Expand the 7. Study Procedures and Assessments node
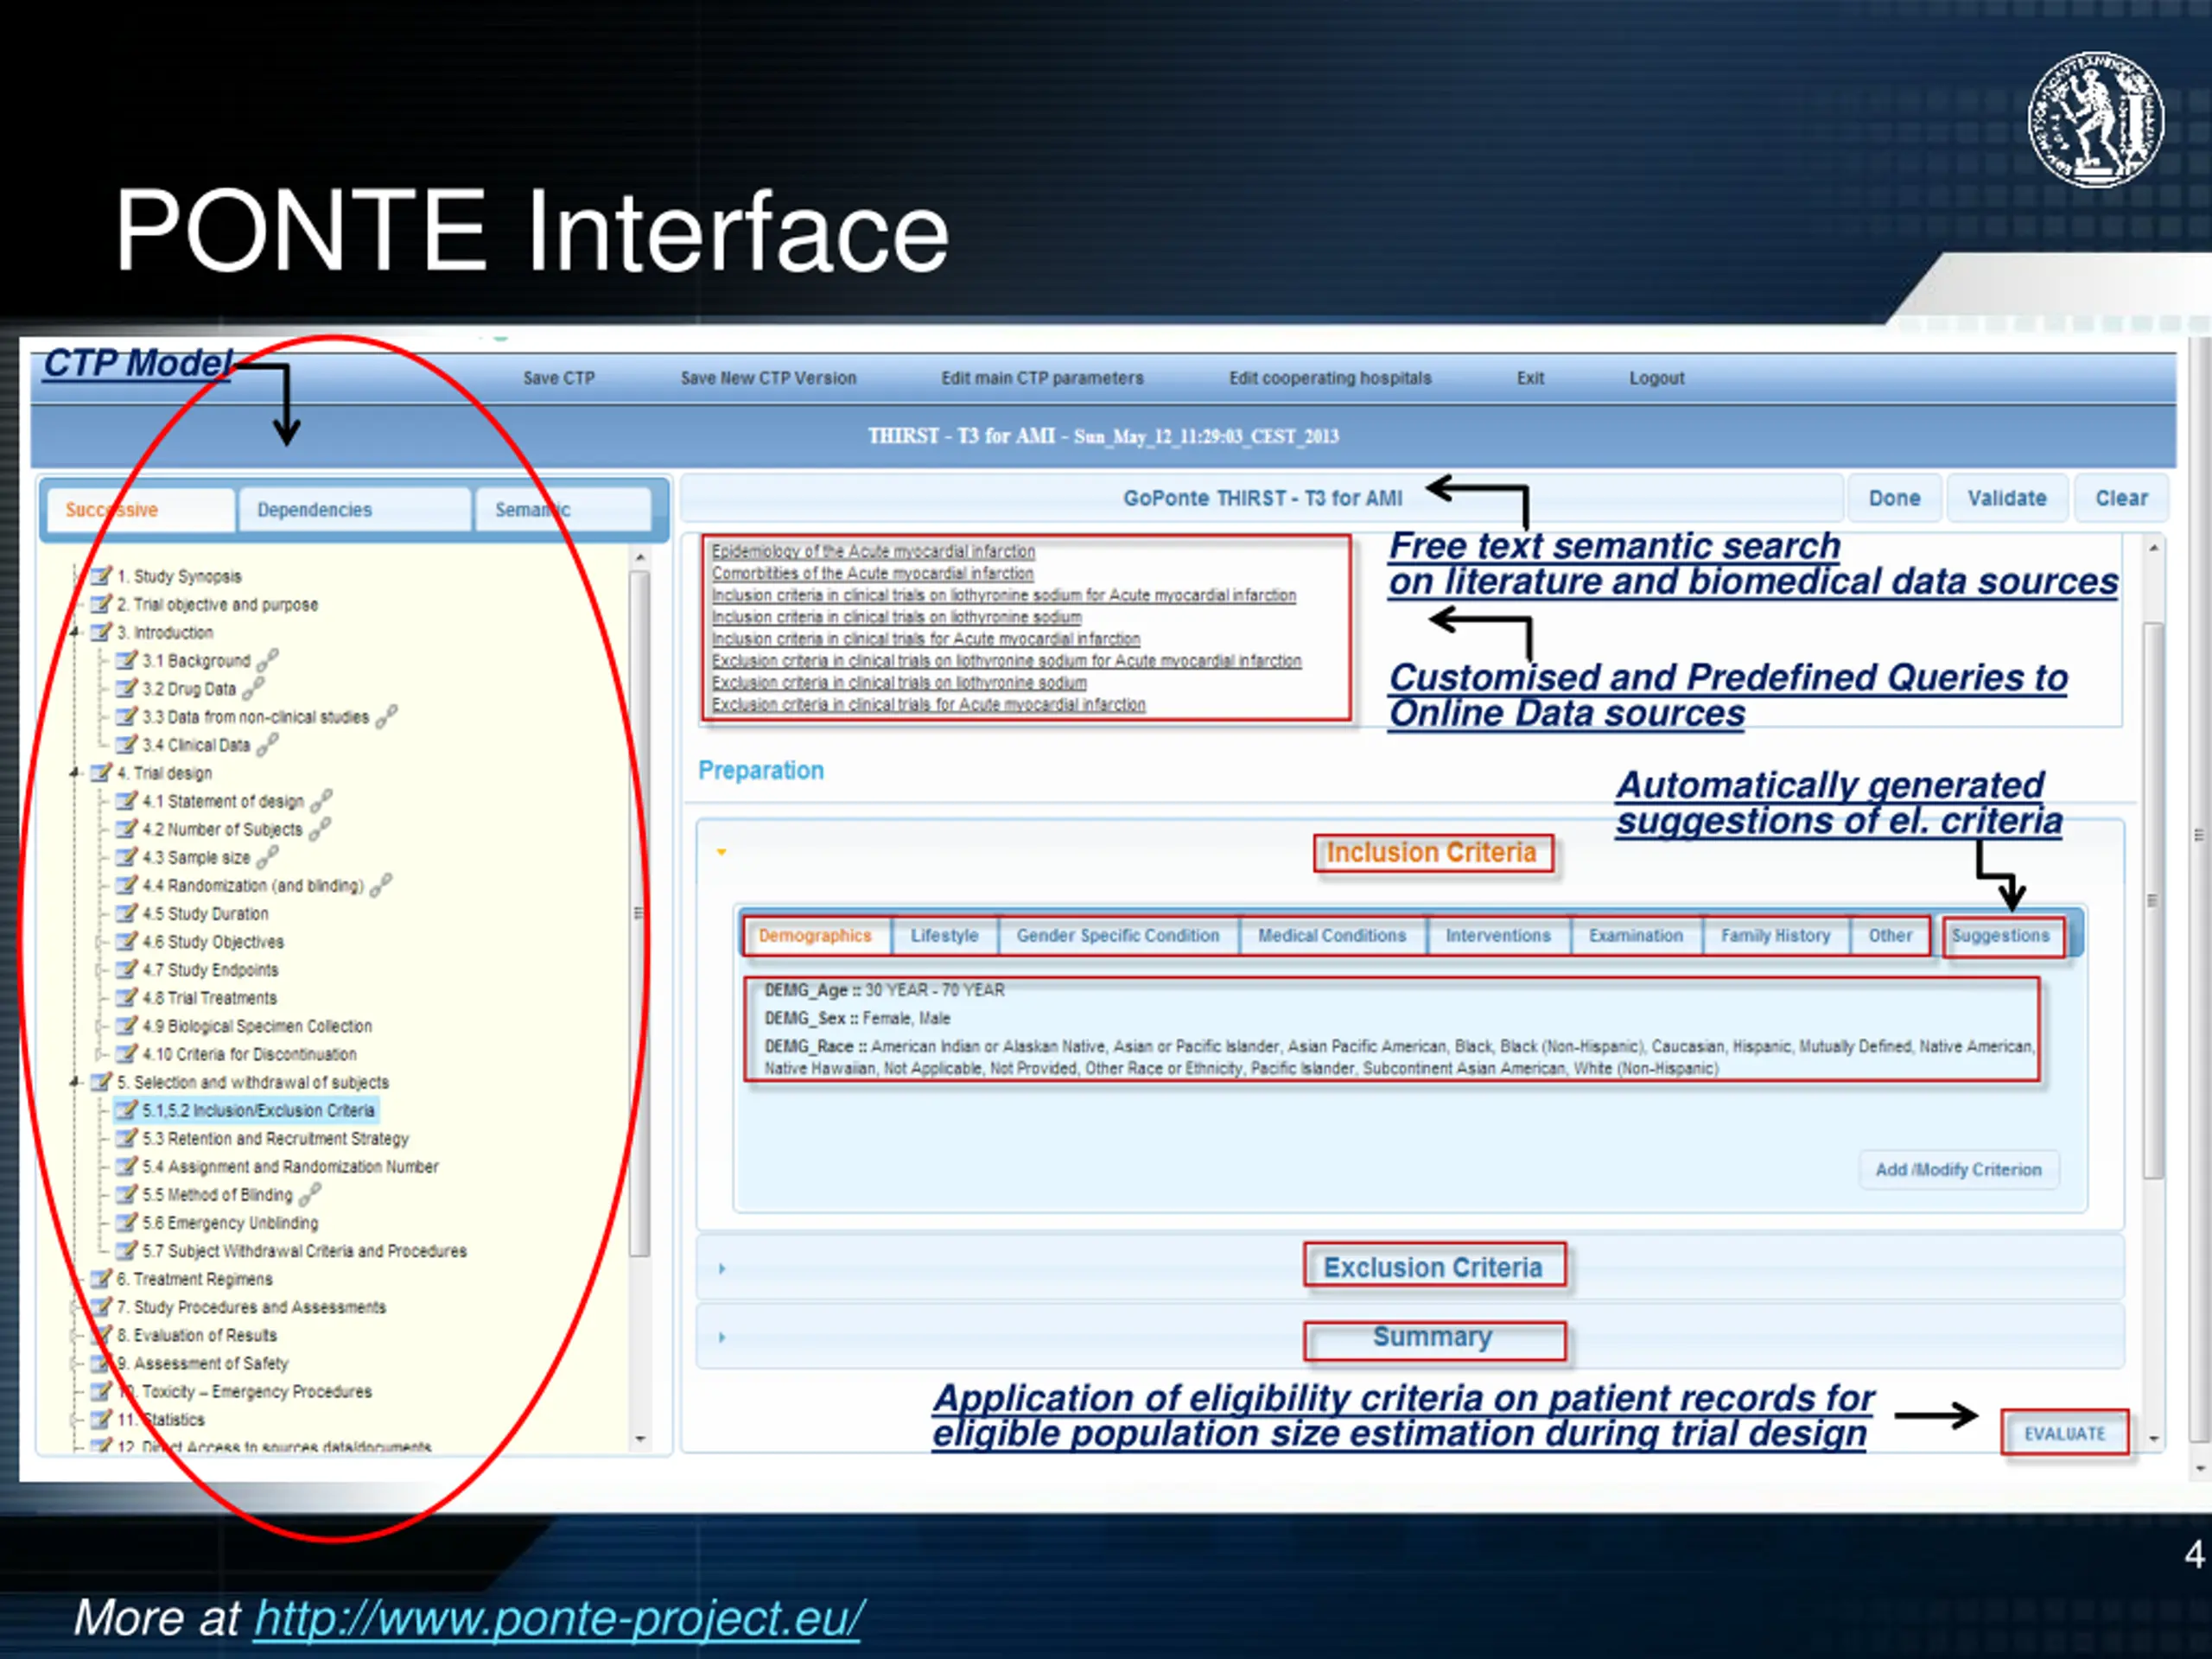Screen dimensions: 2212x1659 click(x=75, y=1306)
